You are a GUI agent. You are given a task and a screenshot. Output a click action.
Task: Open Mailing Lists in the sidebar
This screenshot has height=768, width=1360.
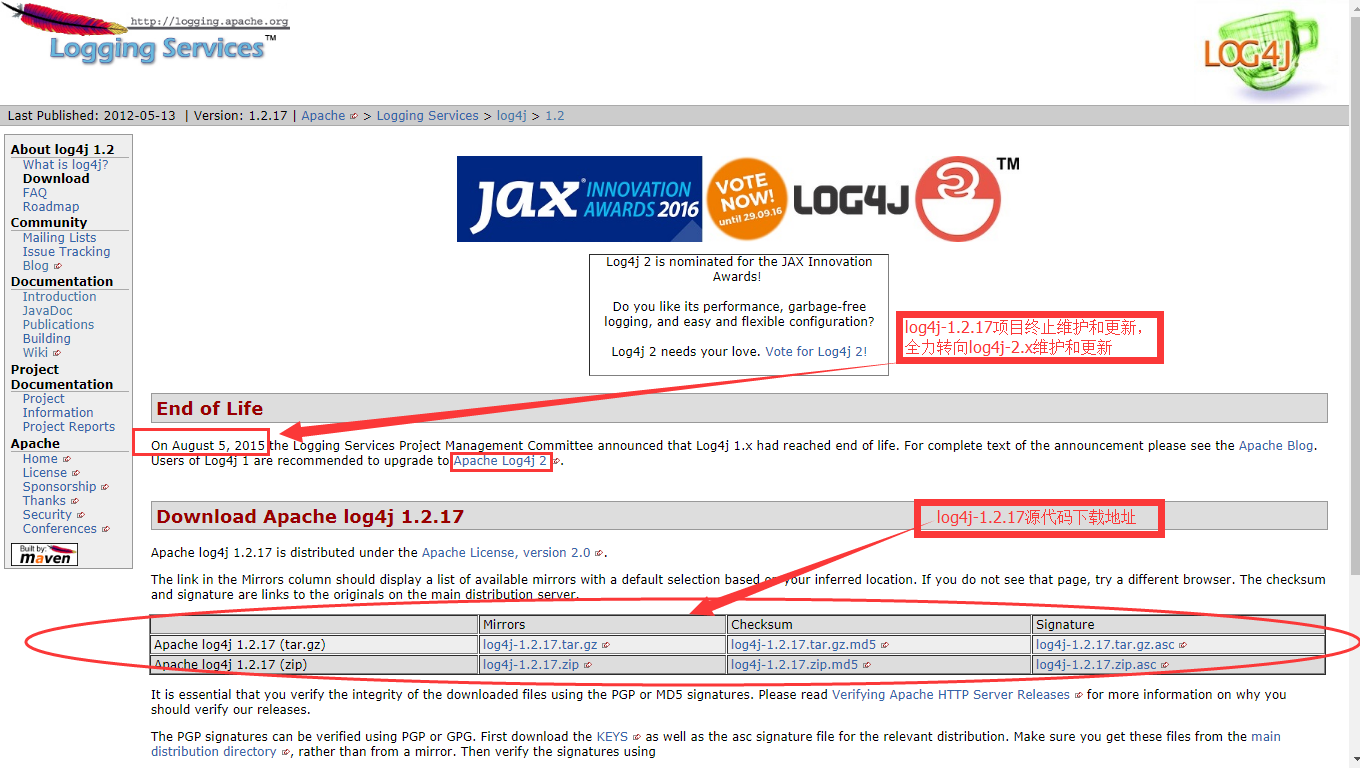tap(60, 238)
